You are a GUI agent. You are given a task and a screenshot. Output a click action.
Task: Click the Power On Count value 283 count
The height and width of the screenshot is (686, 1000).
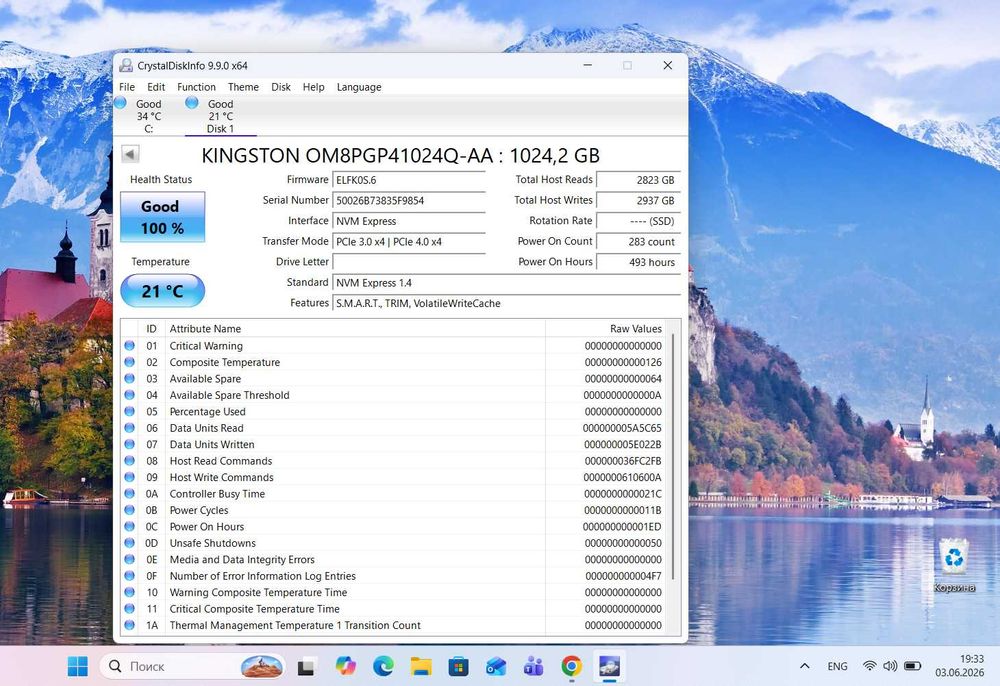[638, 242]
